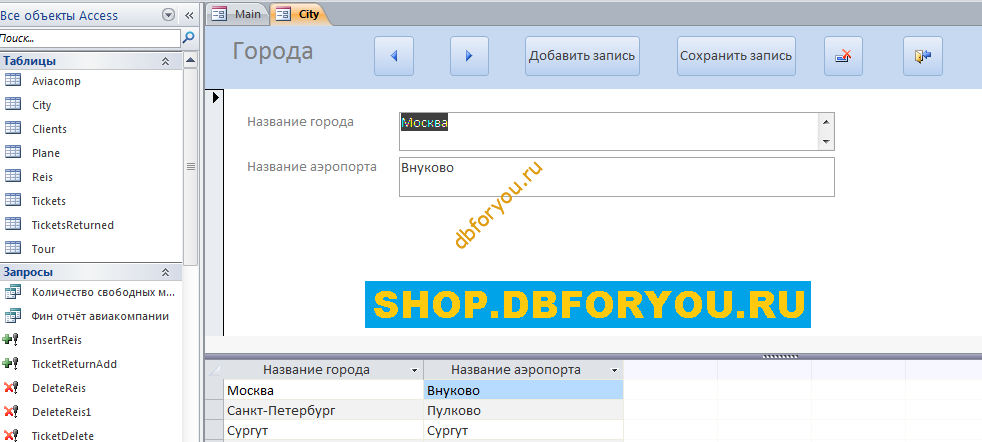Go to the next record with right arrow
Screen dimensions: 982x442
point(469,56)
